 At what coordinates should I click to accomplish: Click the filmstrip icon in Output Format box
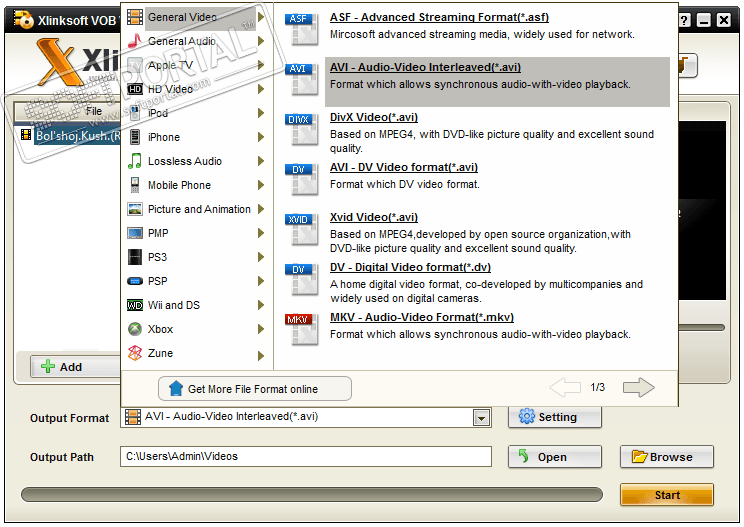132,417
